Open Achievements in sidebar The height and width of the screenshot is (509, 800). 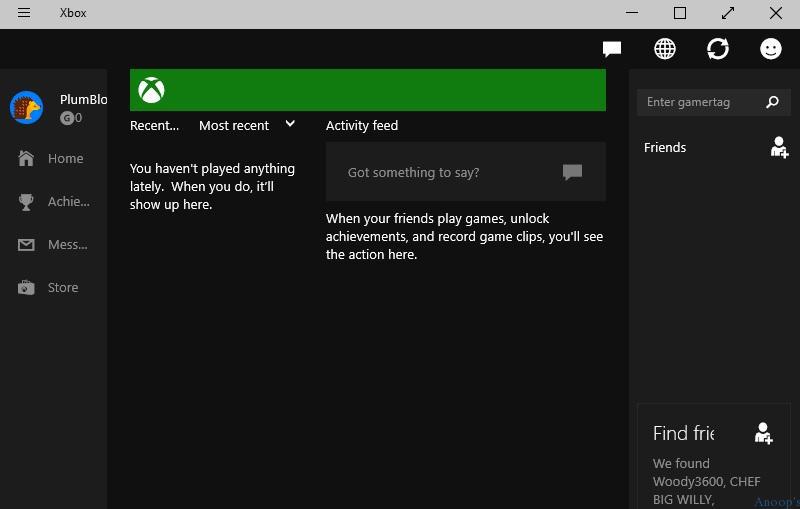coord(54,202)
